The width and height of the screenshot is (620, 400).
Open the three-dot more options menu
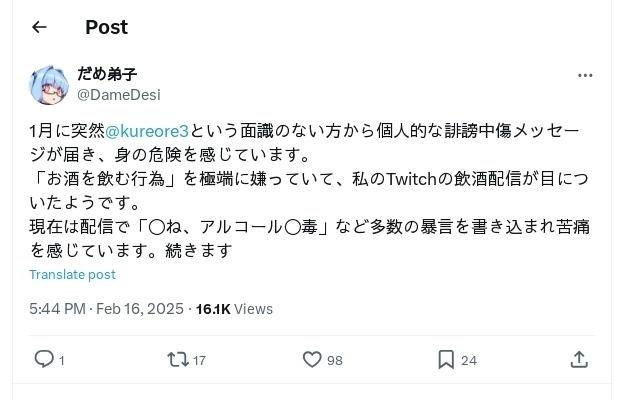[x=585, y=76]
